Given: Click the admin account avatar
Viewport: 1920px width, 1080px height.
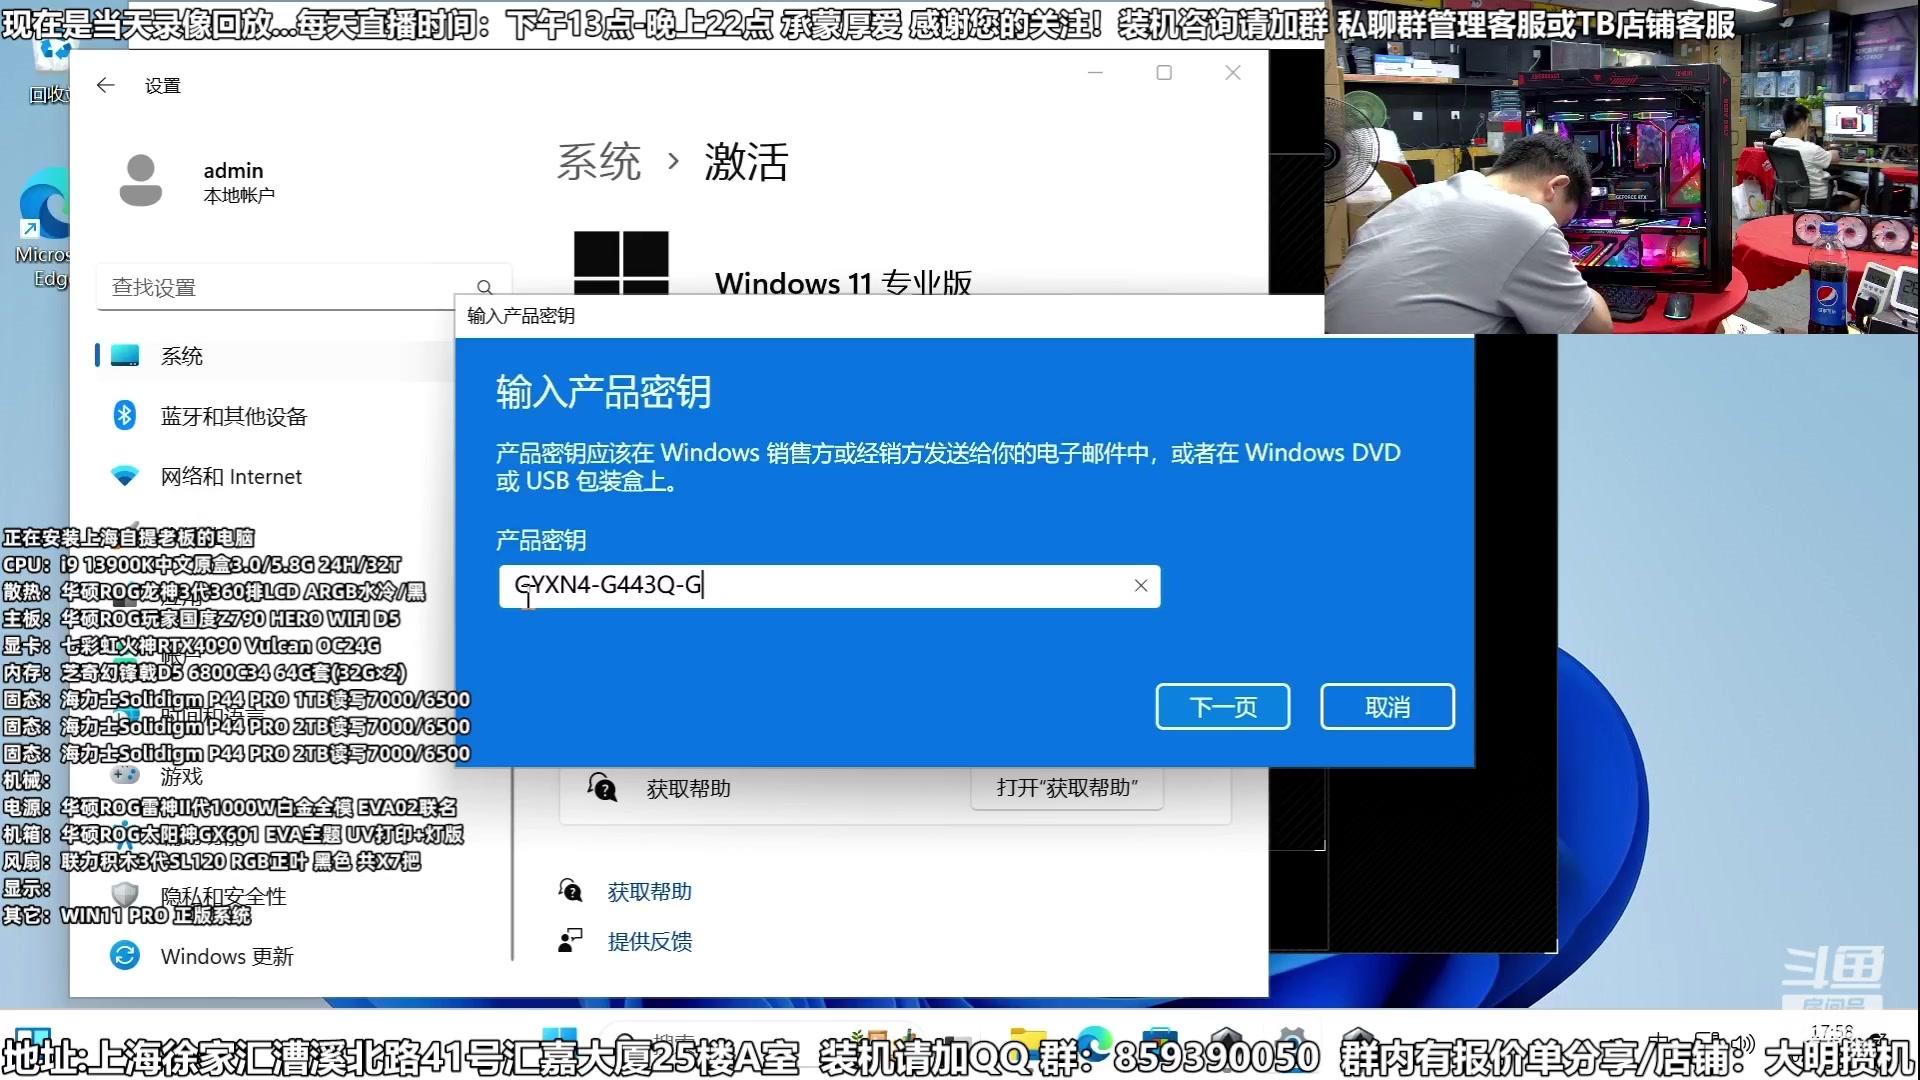Looking at the screenshot, I should (x=141, y=180).
